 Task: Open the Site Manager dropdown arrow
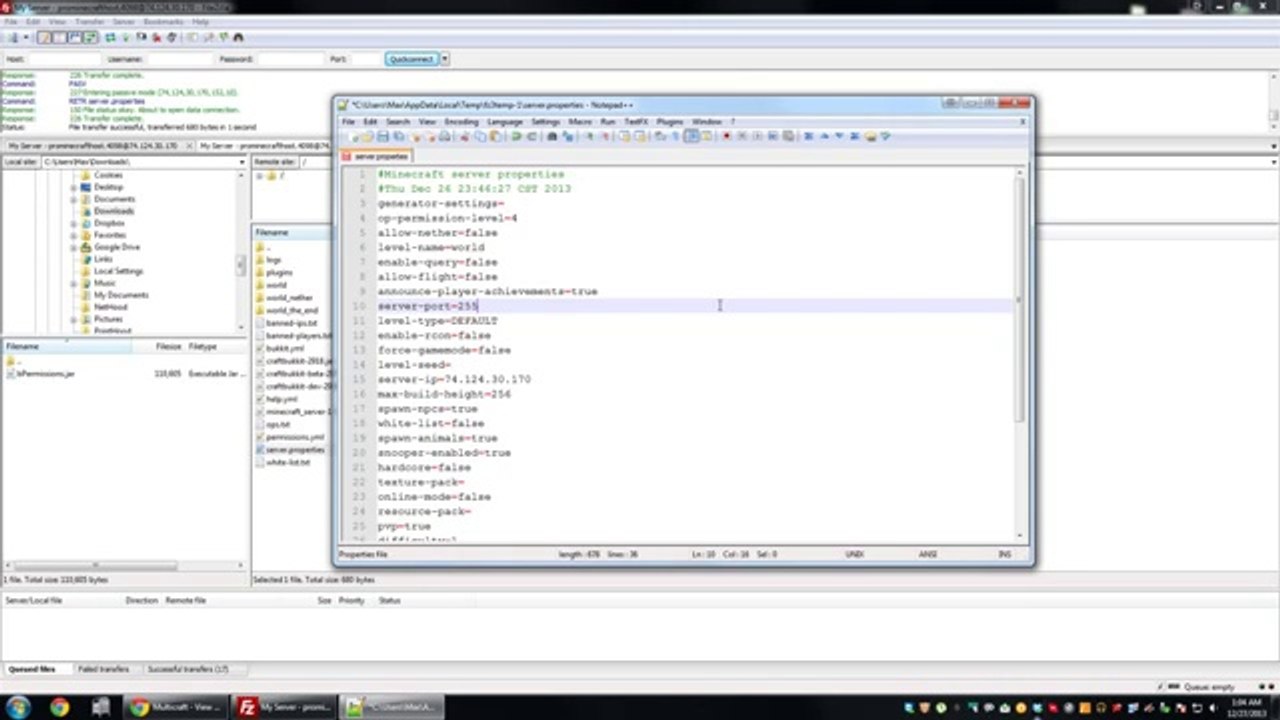tap(26, 37)
